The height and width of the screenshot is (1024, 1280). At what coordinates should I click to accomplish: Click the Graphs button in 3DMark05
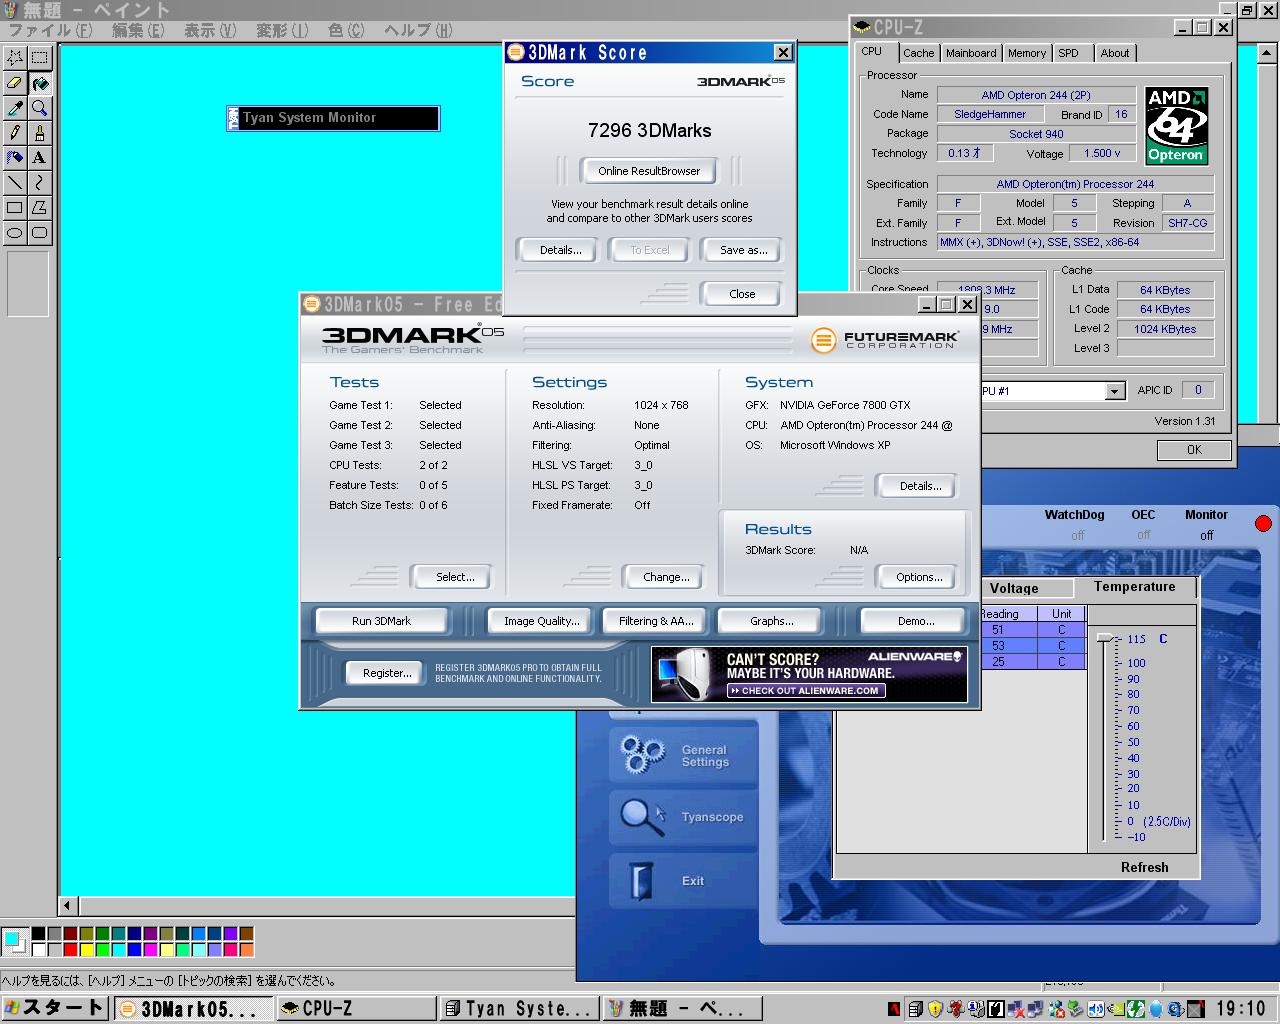pyautogui.click(x=771, y=621)
